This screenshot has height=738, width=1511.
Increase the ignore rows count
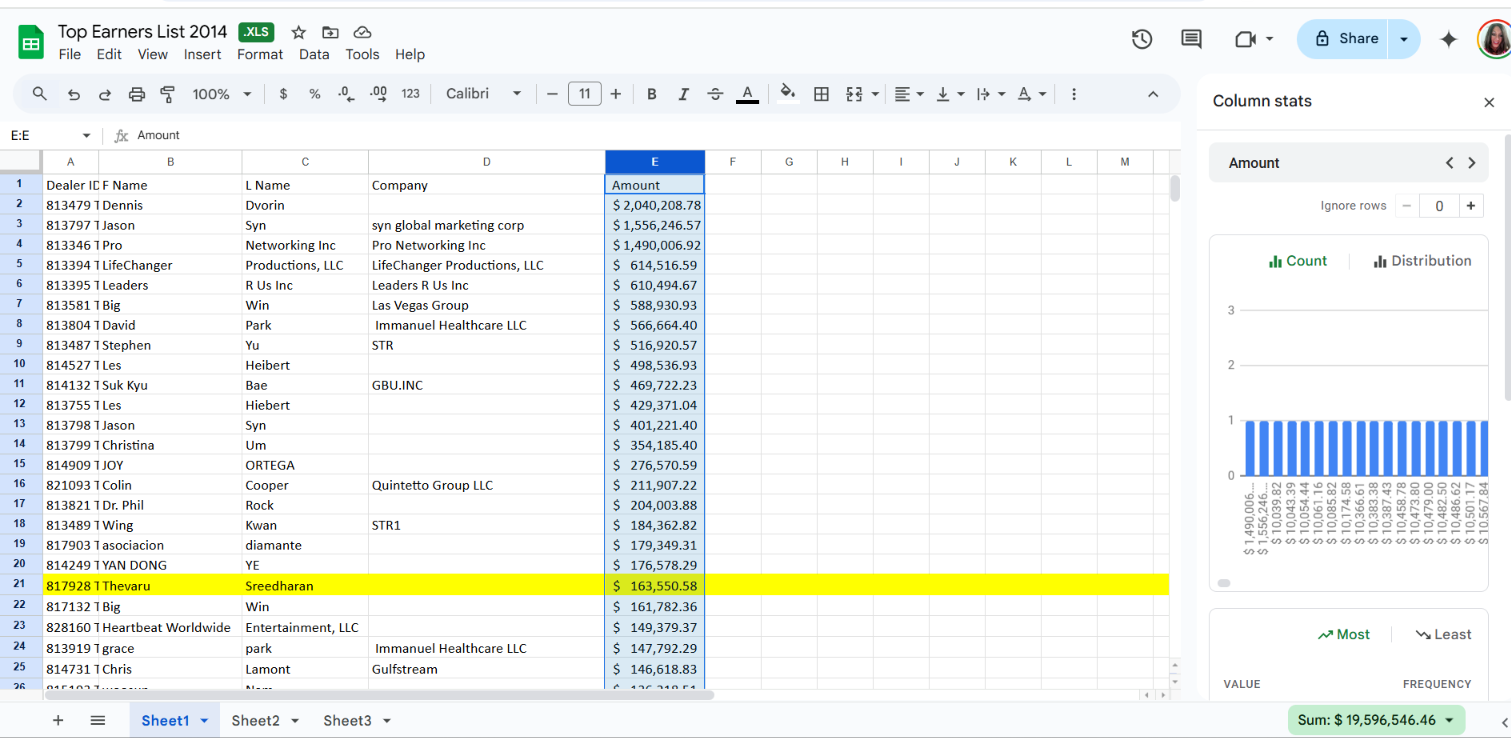click(x=1471, y=206)
